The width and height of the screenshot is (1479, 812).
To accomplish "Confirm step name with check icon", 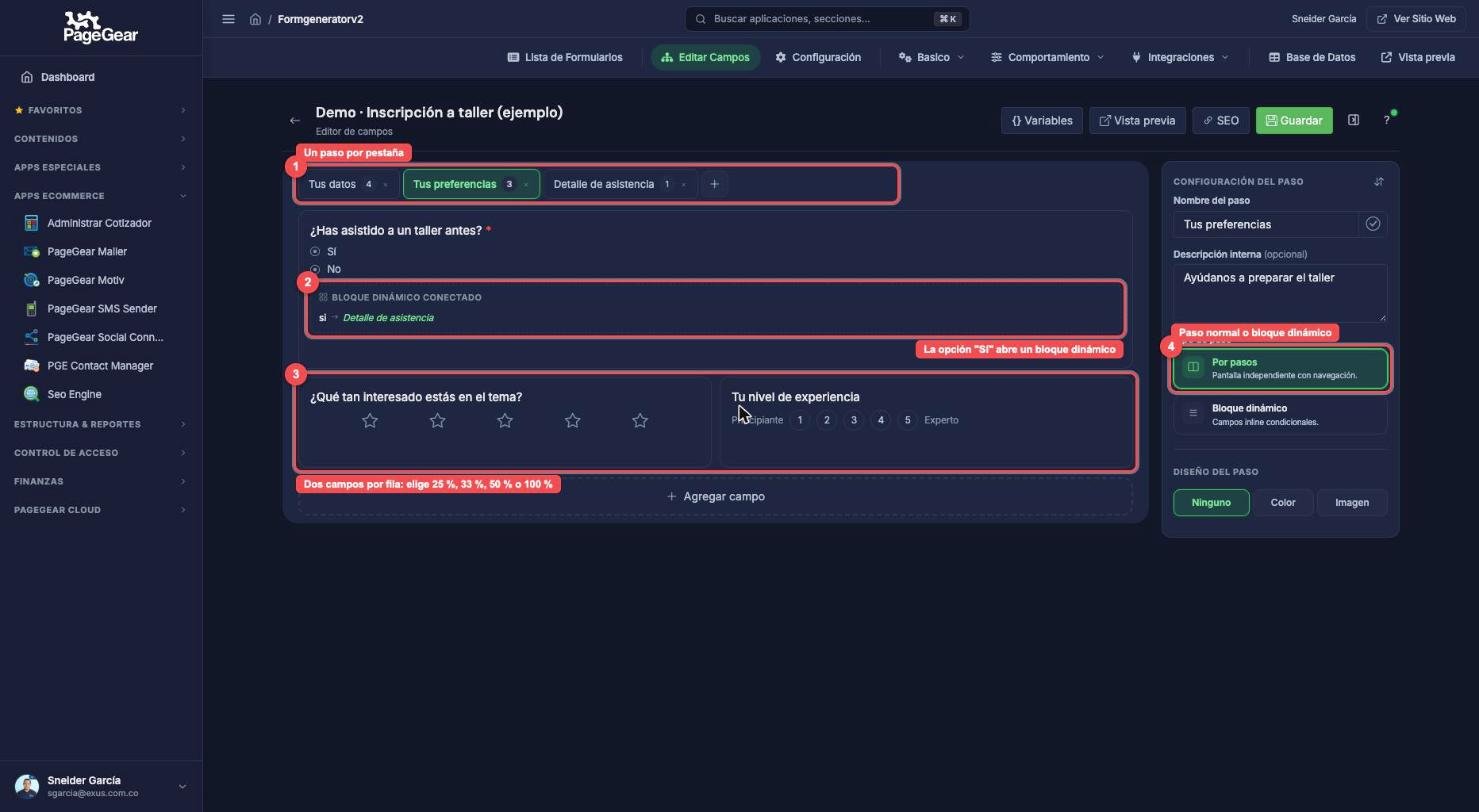I will [x=1373, y=224].
